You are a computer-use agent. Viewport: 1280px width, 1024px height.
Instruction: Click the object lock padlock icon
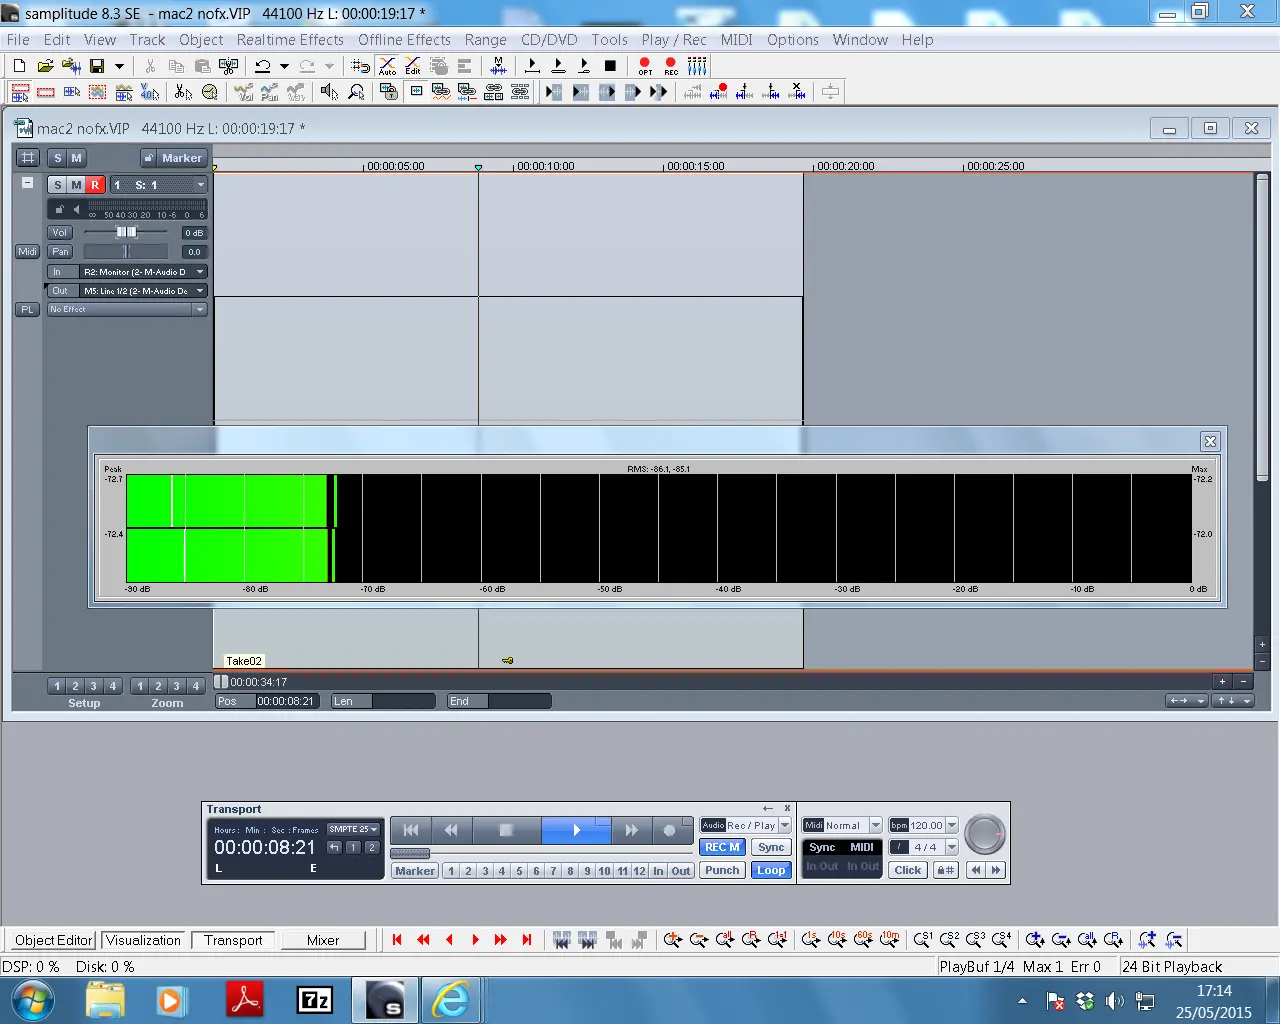point(389,92)
